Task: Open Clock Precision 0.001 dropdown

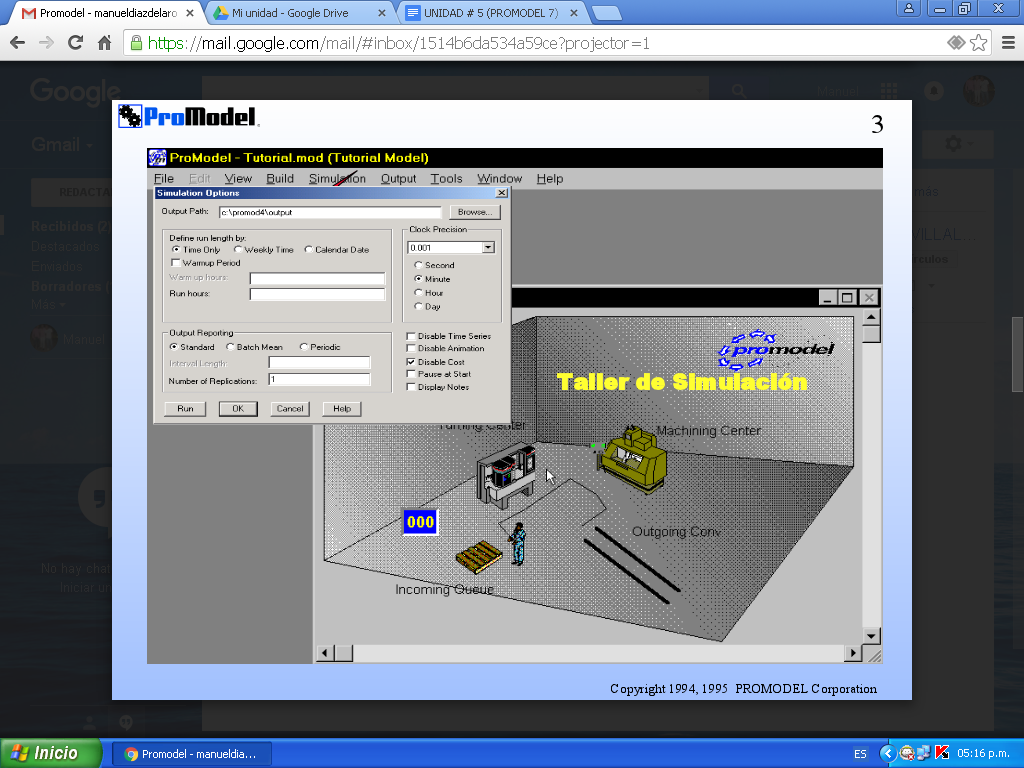Action: click(x=488, y=248)
